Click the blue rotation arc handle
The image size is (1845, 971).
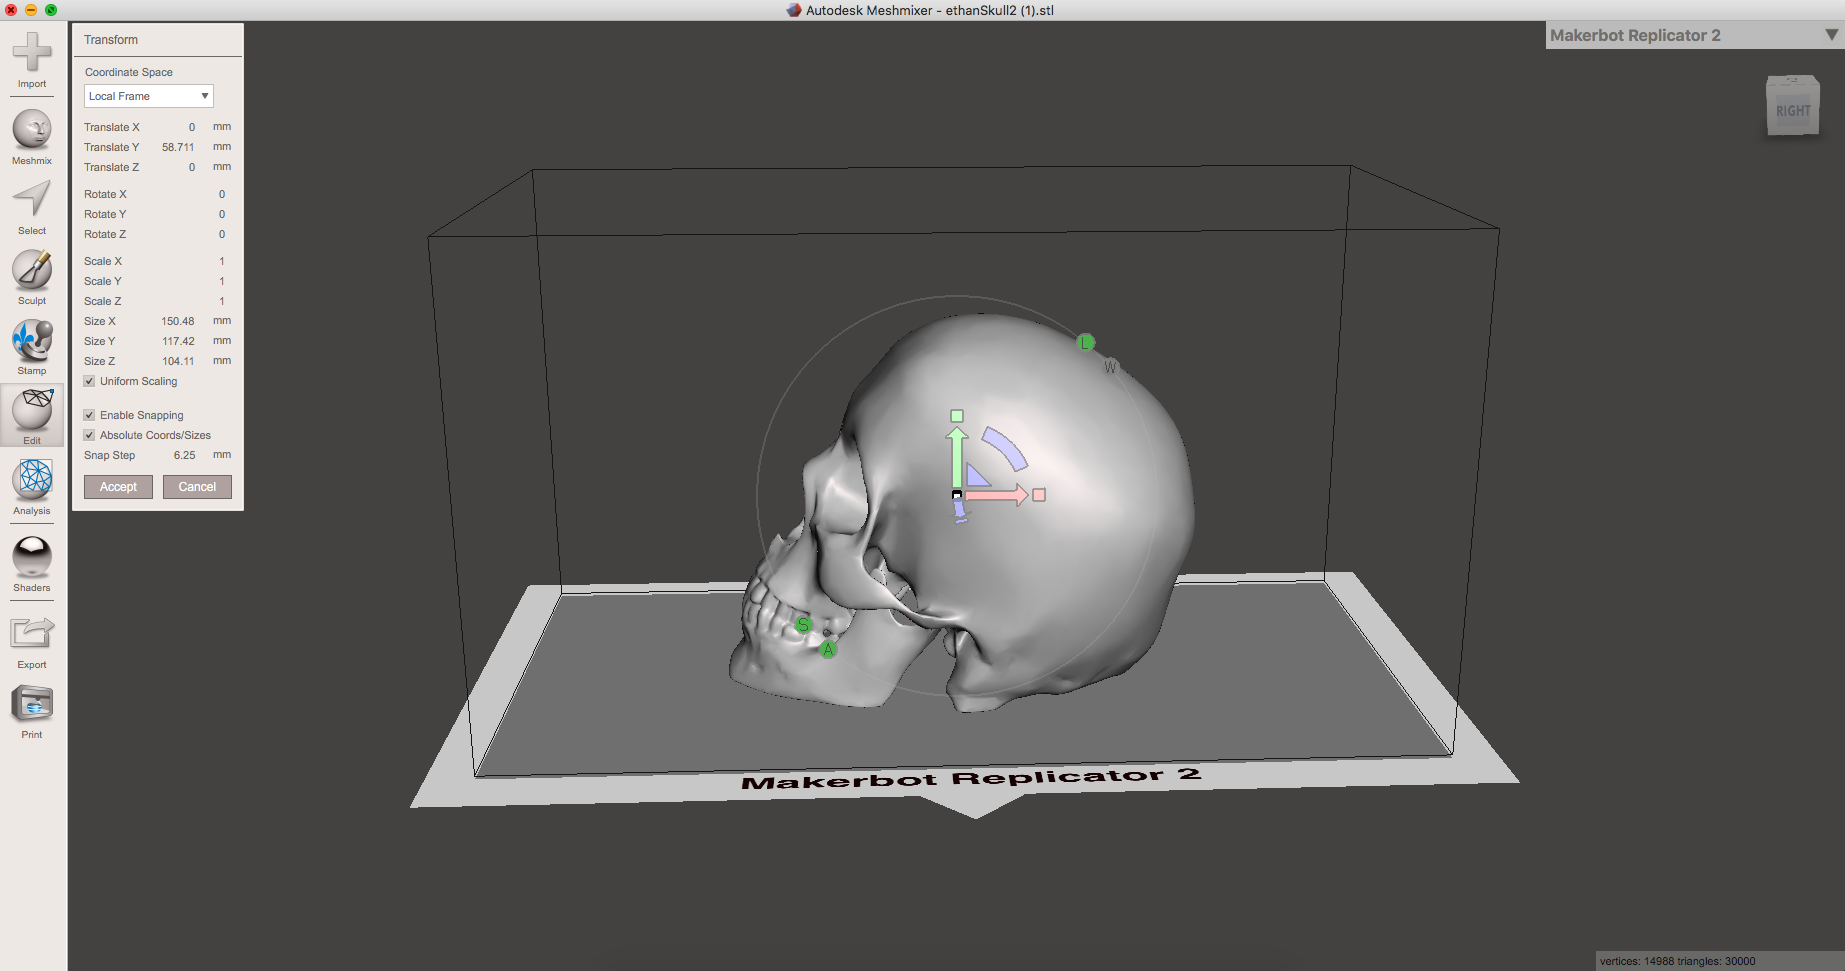[1005, 448]
